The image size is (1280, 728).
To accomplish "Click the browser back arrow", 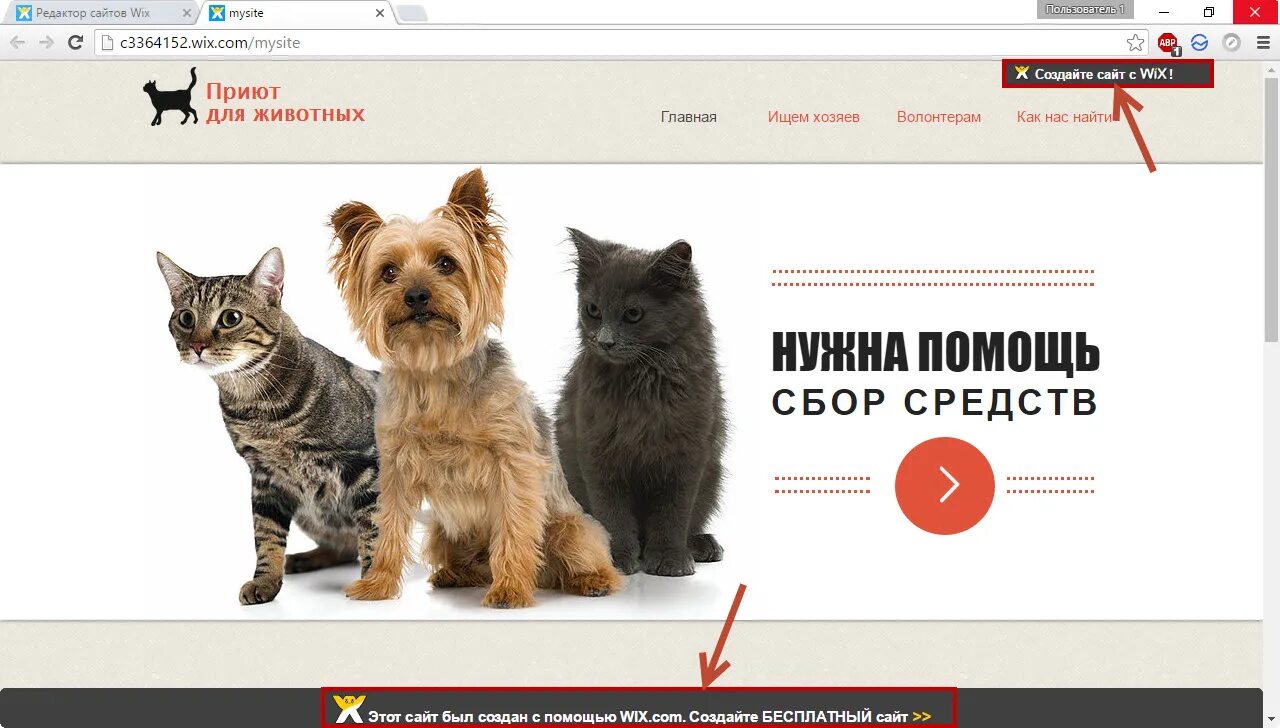I will 18,42.
